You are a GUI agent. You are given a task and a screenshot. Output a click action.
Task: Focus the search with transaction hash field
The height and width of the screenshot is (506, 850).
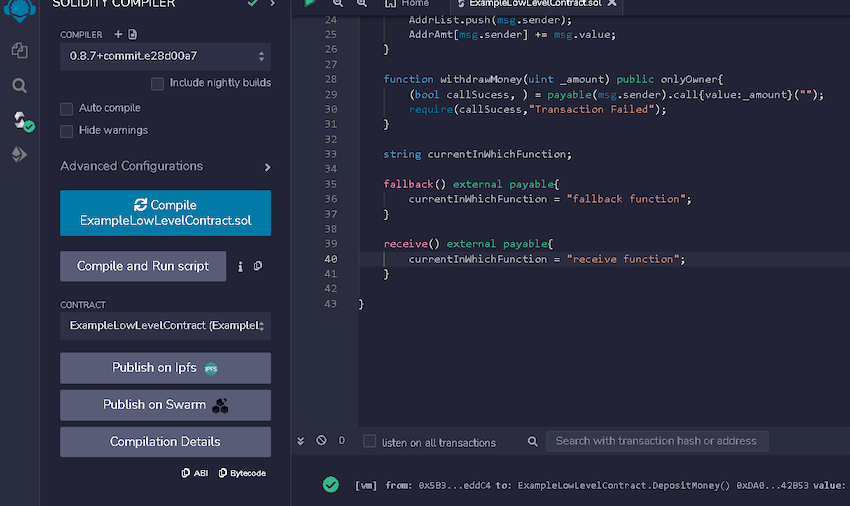coord(657,441)
